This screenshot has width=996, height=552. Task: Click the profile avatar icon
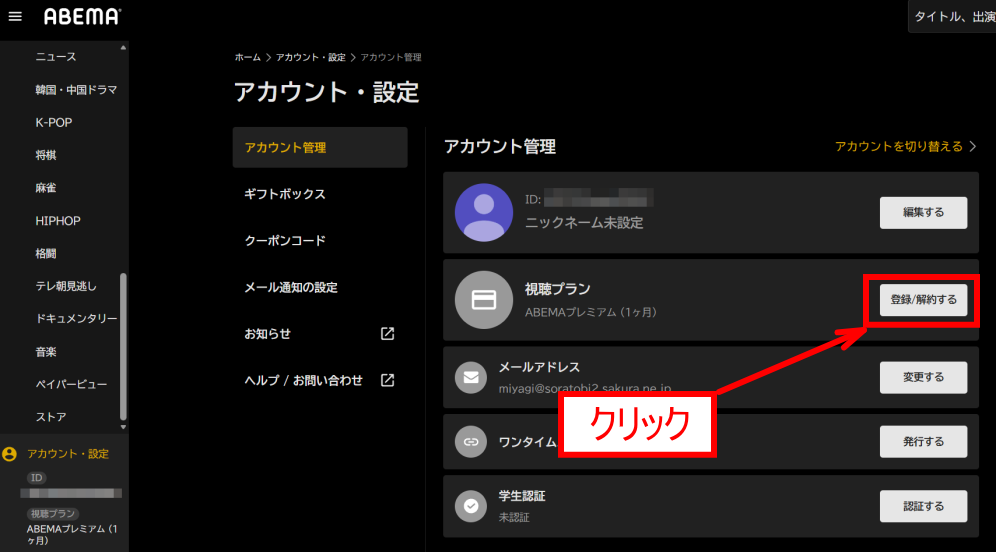484,212
